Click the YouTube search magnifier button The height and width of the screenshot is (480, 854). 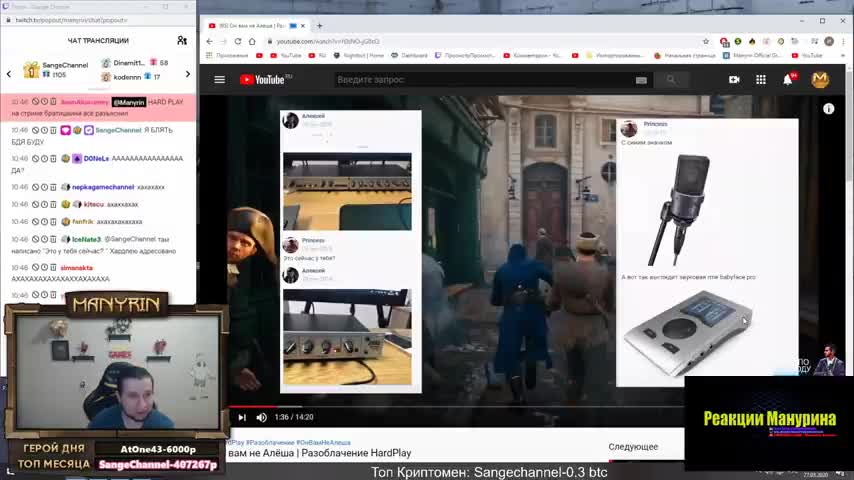(x=671, y=80)
